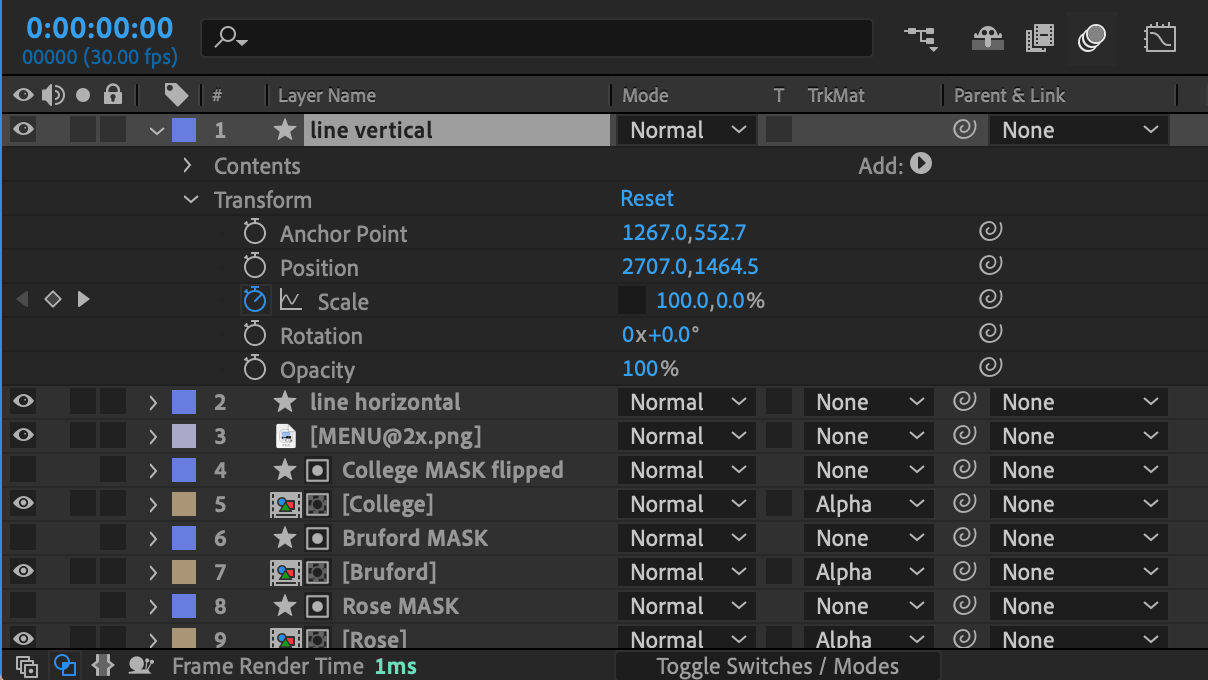This screenshot has width=1208, height=680.
Task: Toggle the Motion Blur master switch
Action: pyautogui.click(x=1092, y=38)
